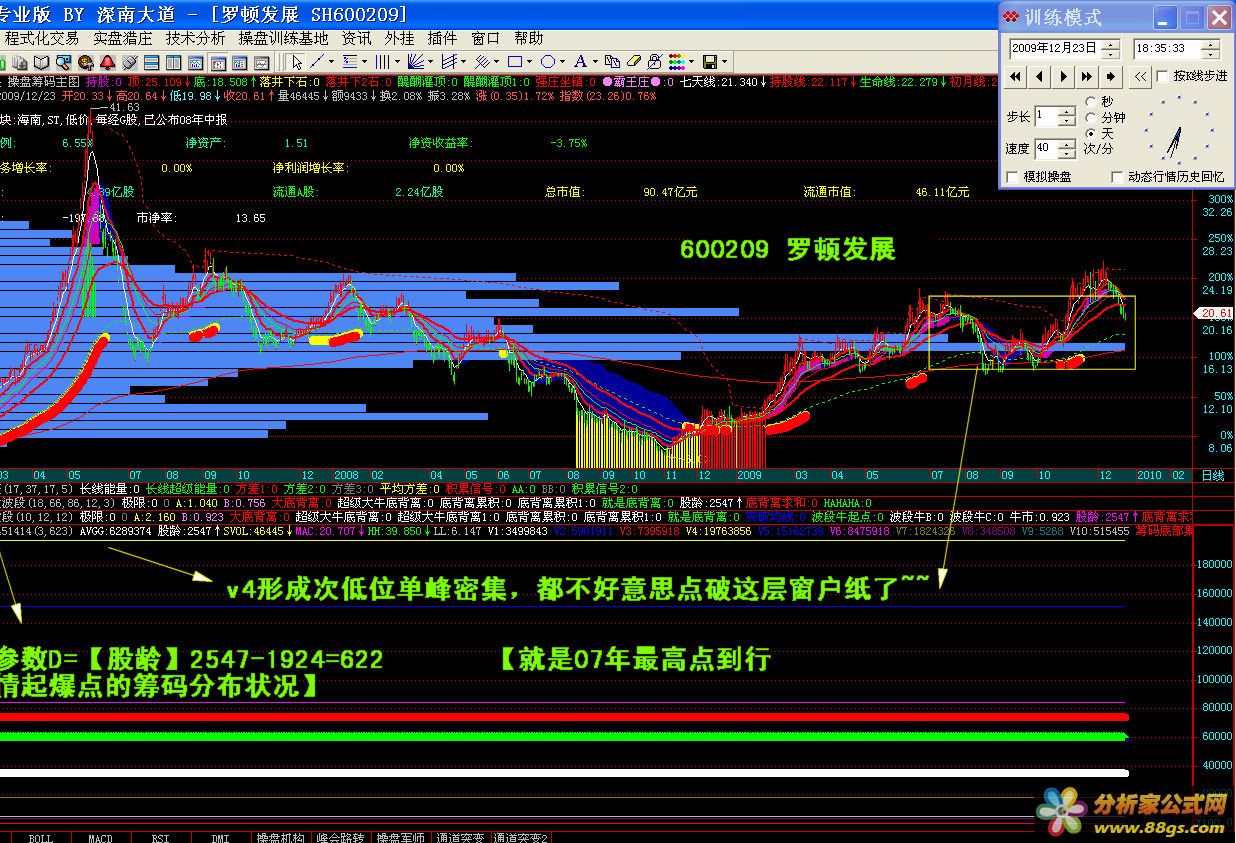Check the 模拟操盘 option
1236x843 pixels.
1014,177
